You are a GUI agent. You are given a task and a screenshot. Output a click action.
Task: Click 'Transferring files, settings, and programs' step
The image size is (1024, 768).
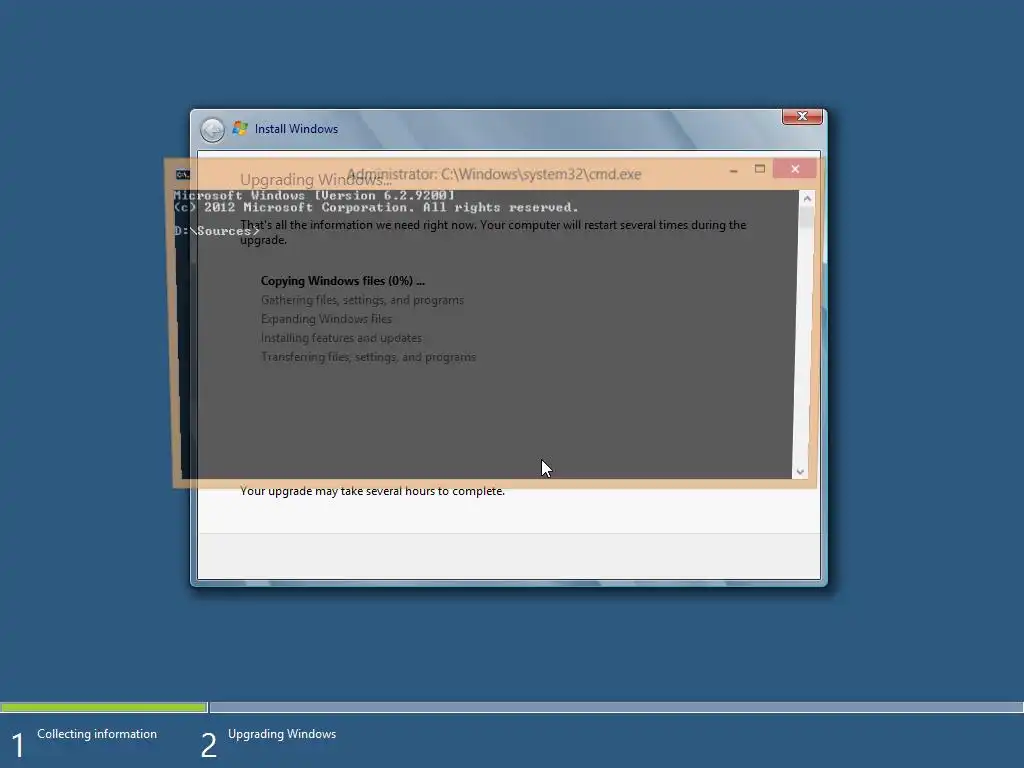(x=368, y=357)
